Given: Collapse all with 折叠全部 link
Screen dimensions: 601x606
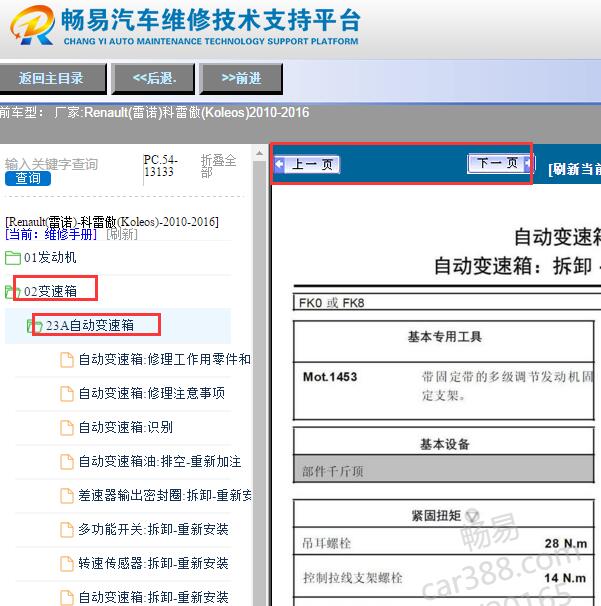Looking at the screenshot, I should click(218, 166).
